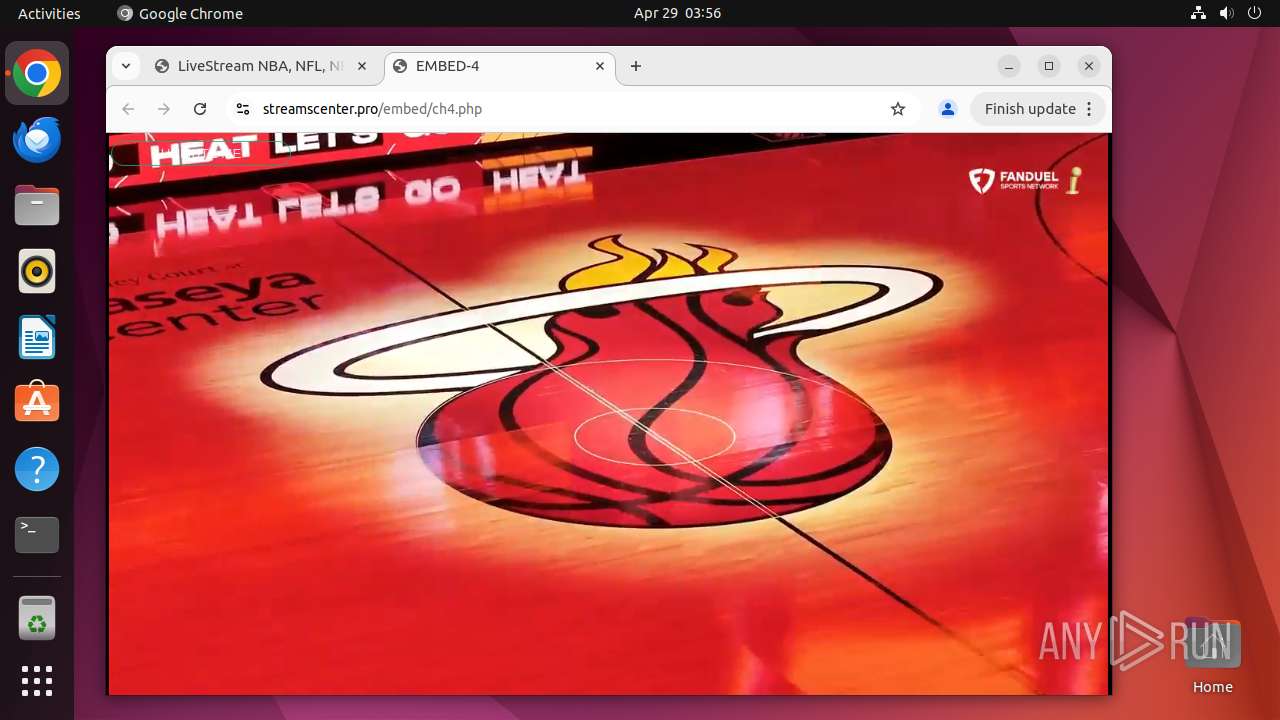Open the tab search dropdown

[126, 66]
